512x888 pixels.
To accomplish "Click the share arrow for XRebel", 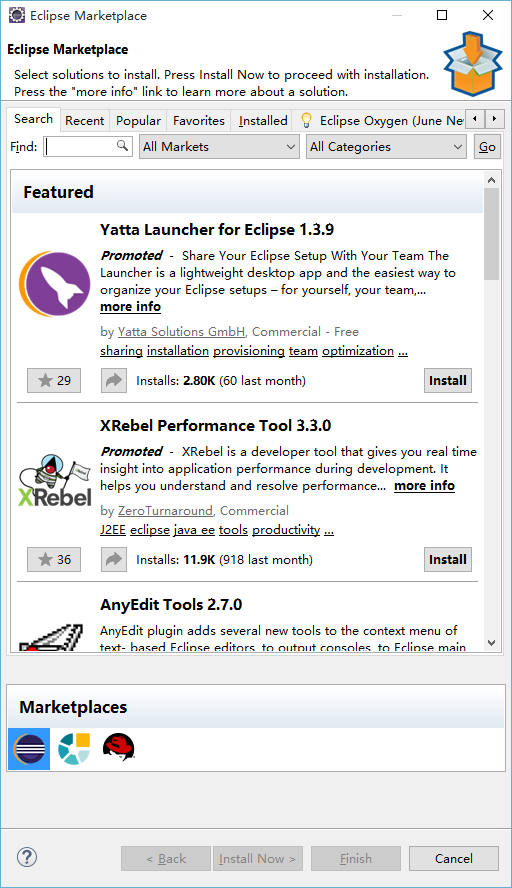I will click(114, 560).
